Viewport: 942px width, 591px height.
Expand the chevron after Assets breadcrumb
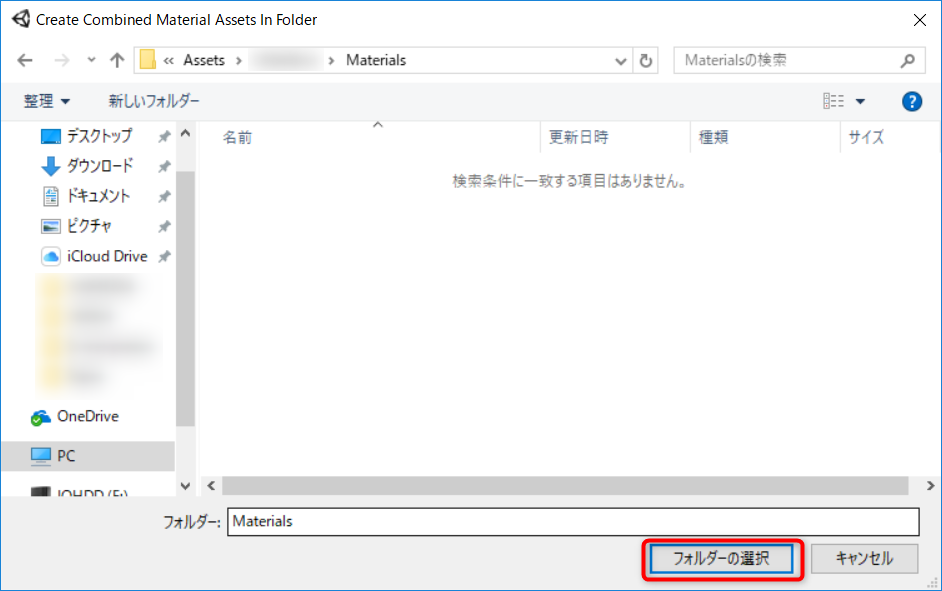(239, 61)
